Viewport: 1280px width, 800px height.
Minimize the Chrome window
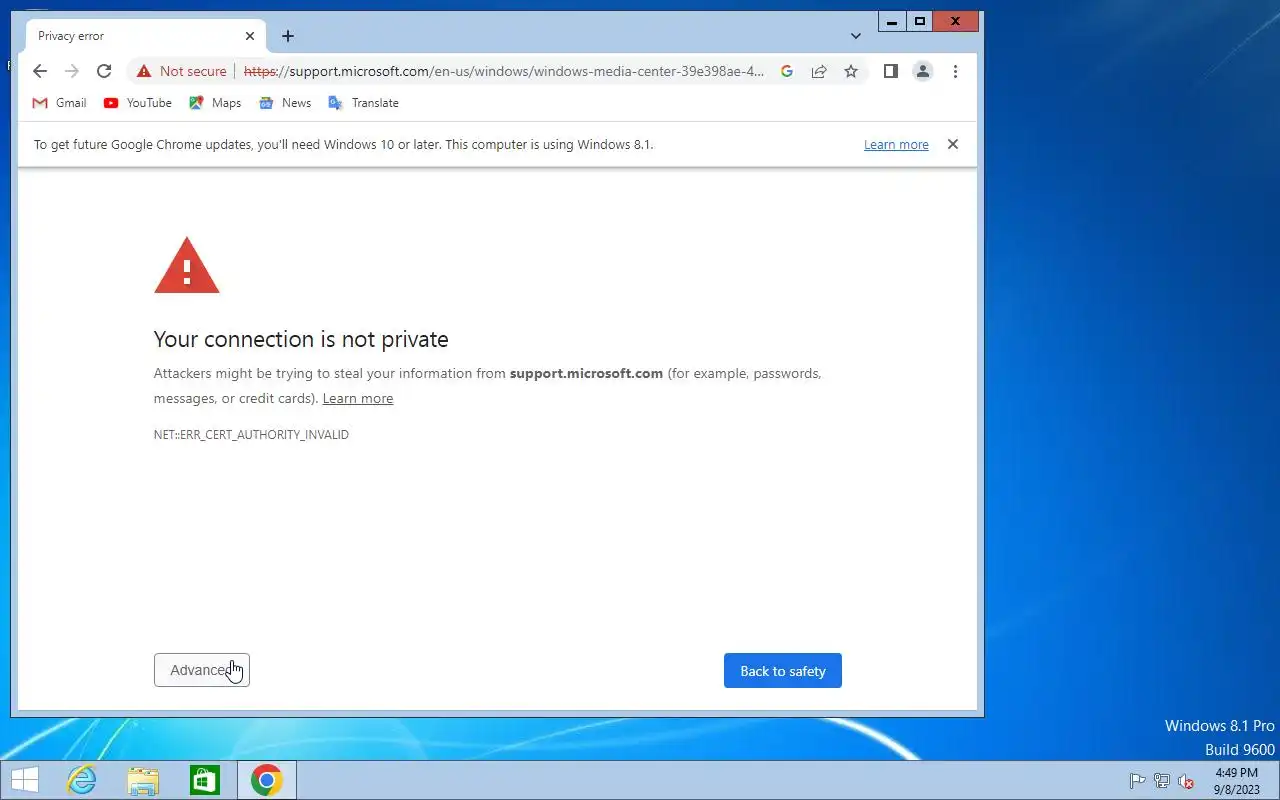point(892,21)
